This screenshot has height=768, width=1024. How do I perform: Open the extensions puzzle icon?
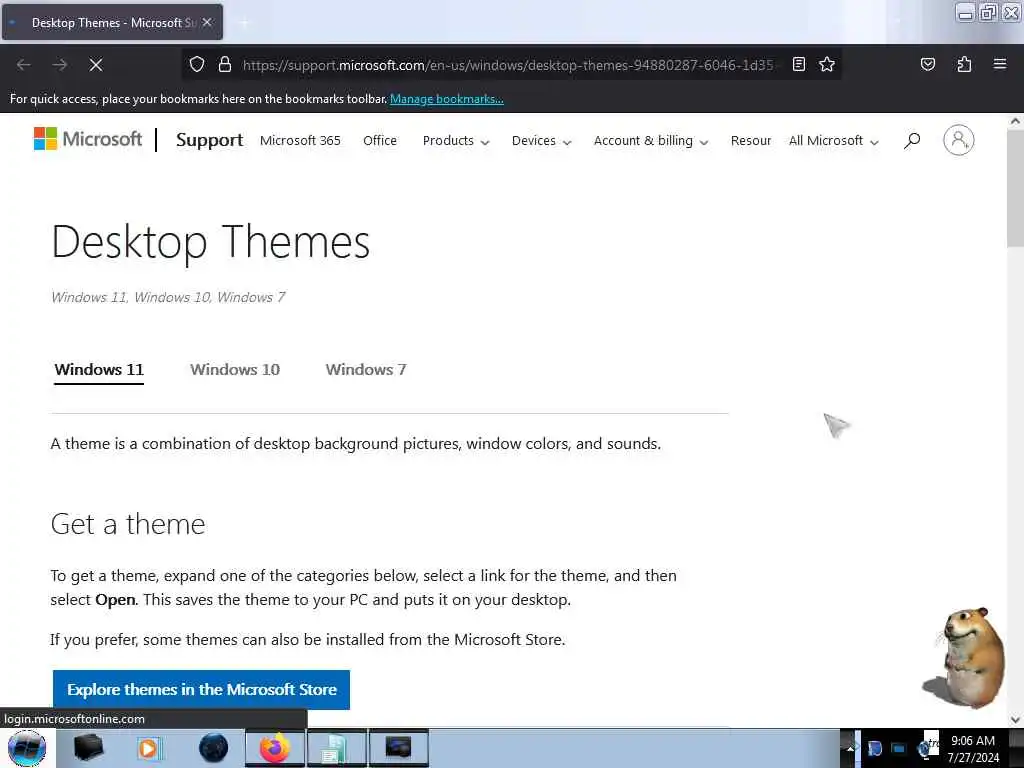click(964, 64)
